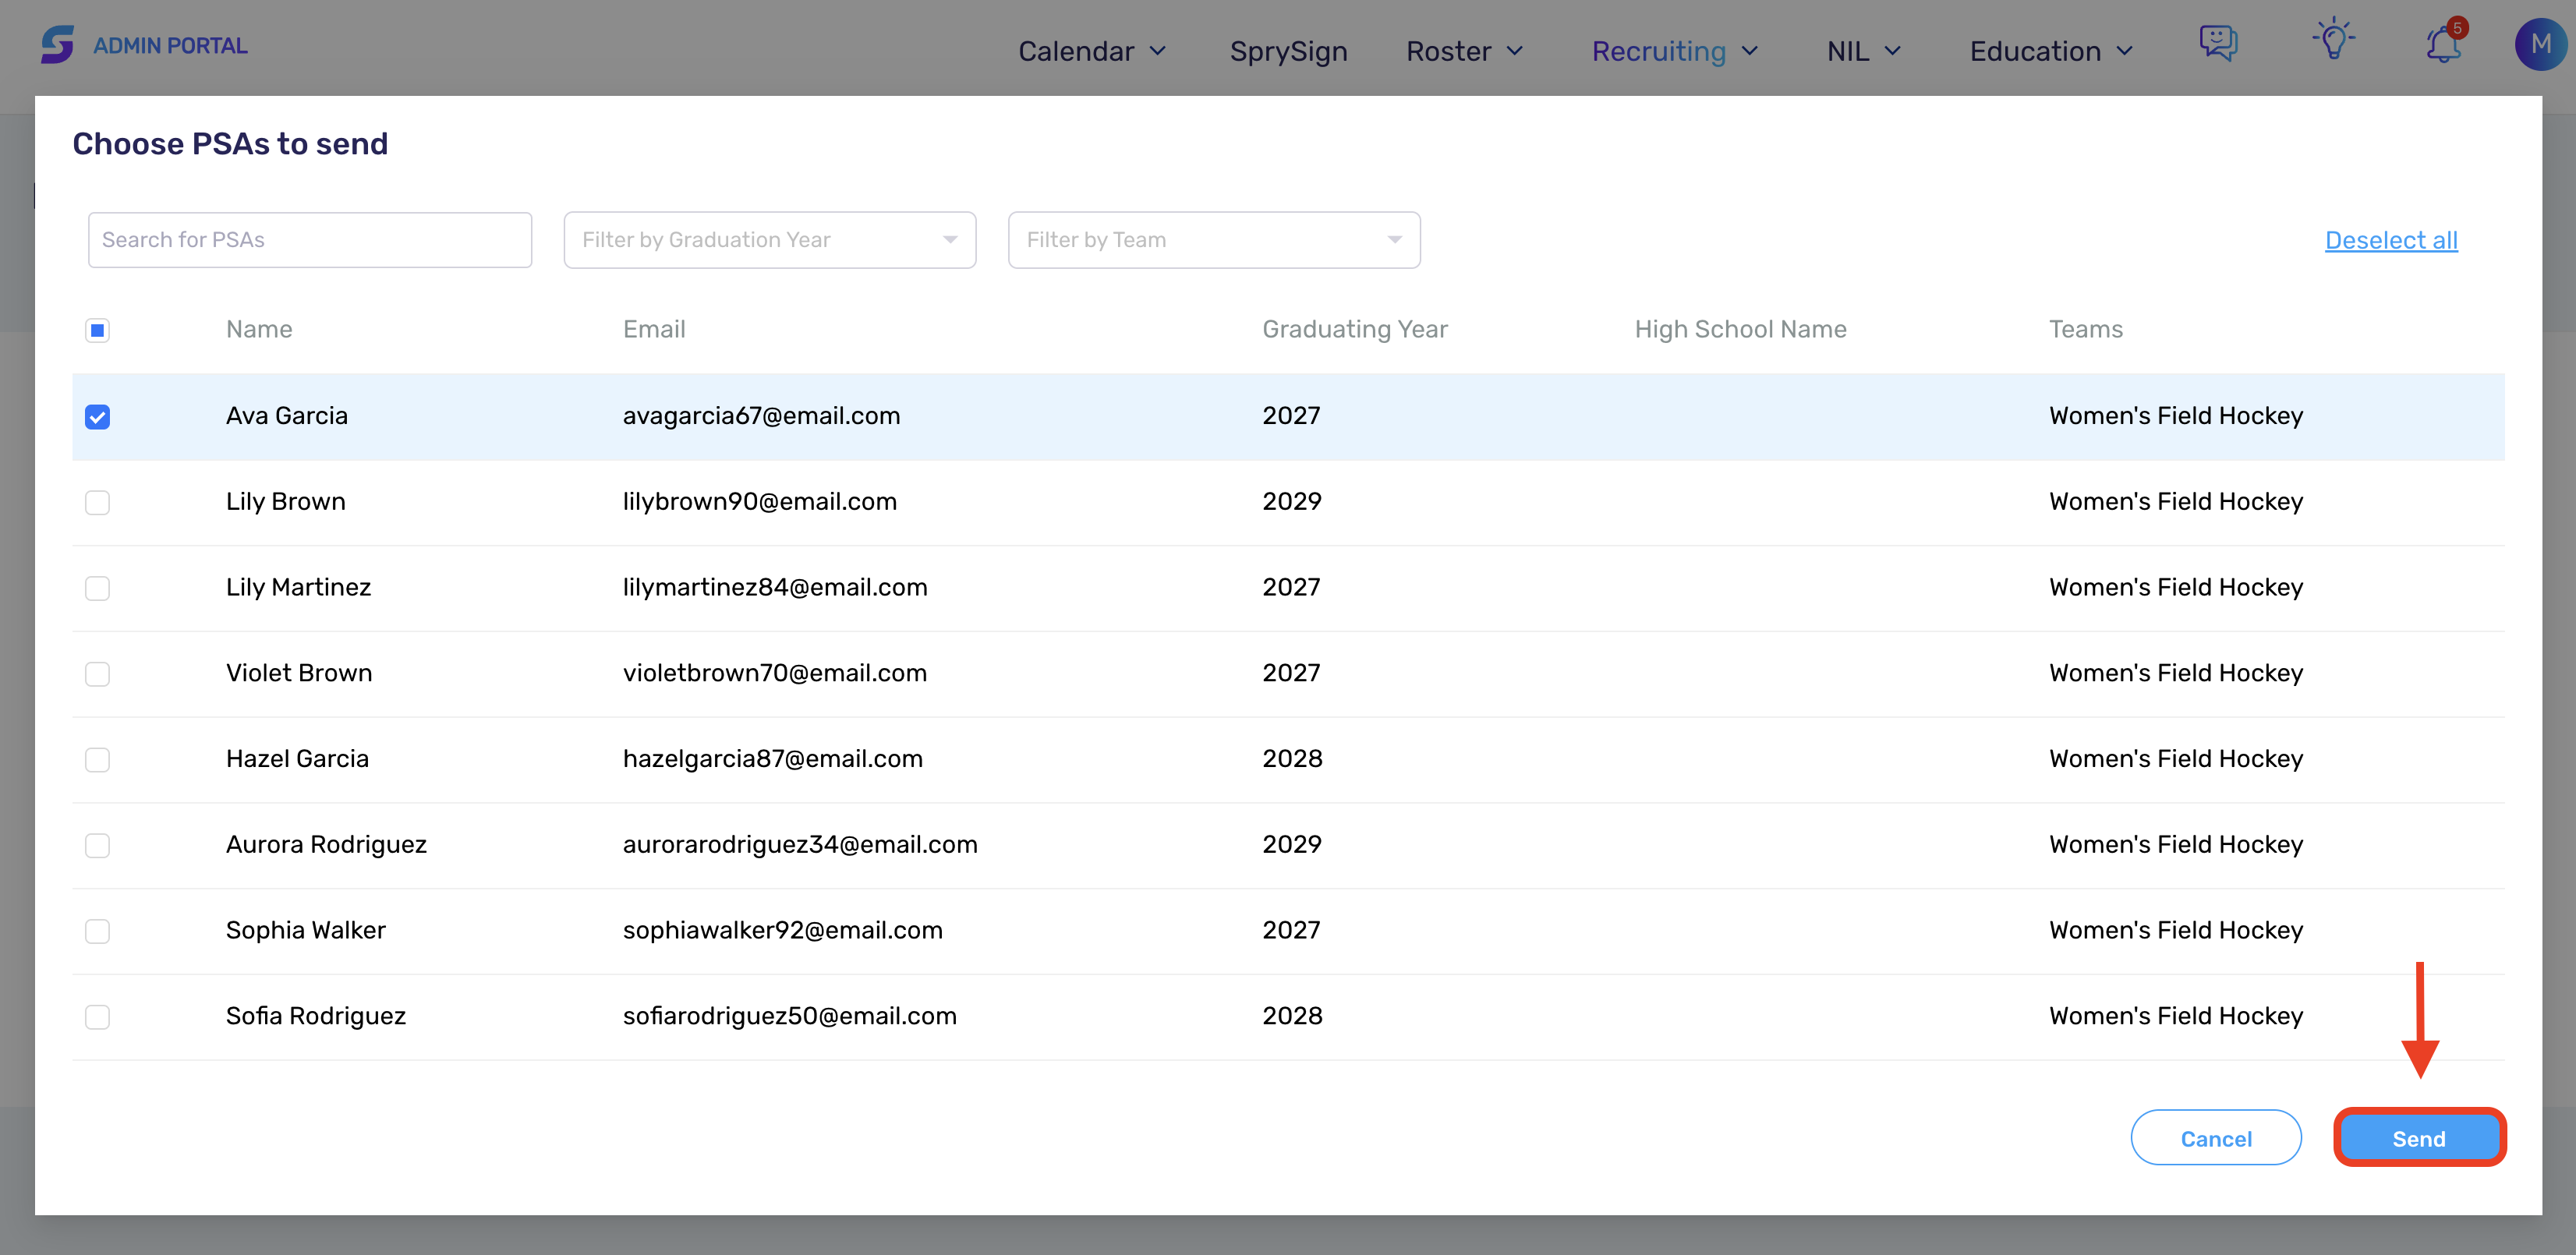Check Lily Martinez's checkbox
Image resolution: width=2576 pixels, height=1255 pixels.
pyautogui.click(x=97, y=589)
